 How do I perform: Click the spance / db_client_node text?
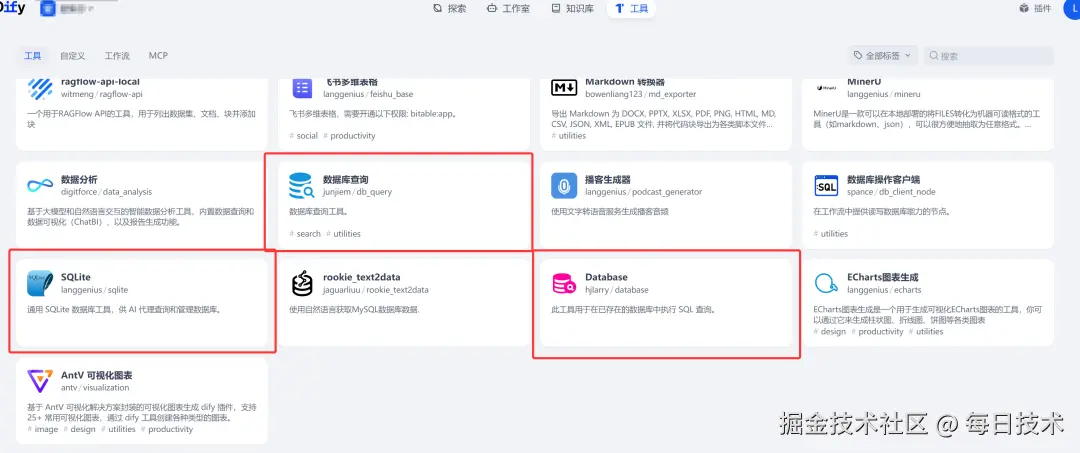[x=891, y=192]
